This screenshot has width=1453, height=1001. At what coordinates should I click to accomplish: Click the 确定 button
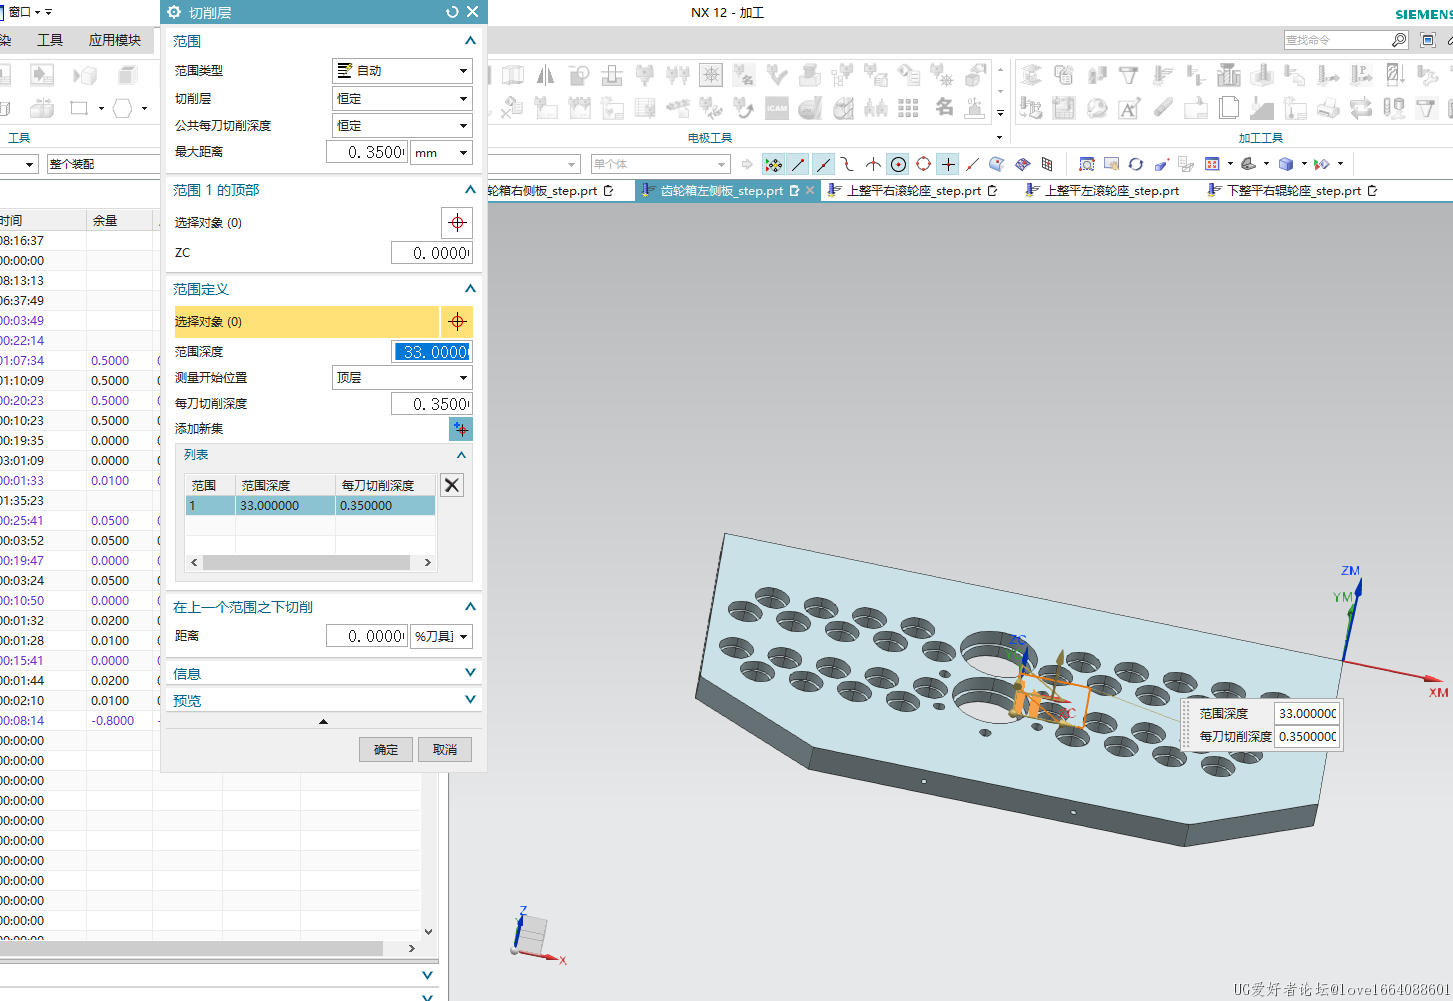click(386, 750)
